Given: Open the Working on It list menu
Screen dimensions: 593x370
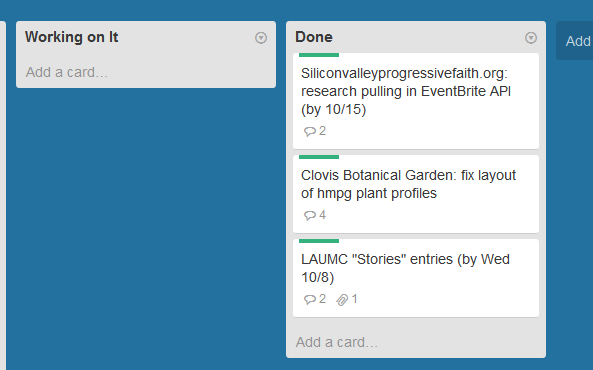Looking at the screenshot, I should coord(261,38).
